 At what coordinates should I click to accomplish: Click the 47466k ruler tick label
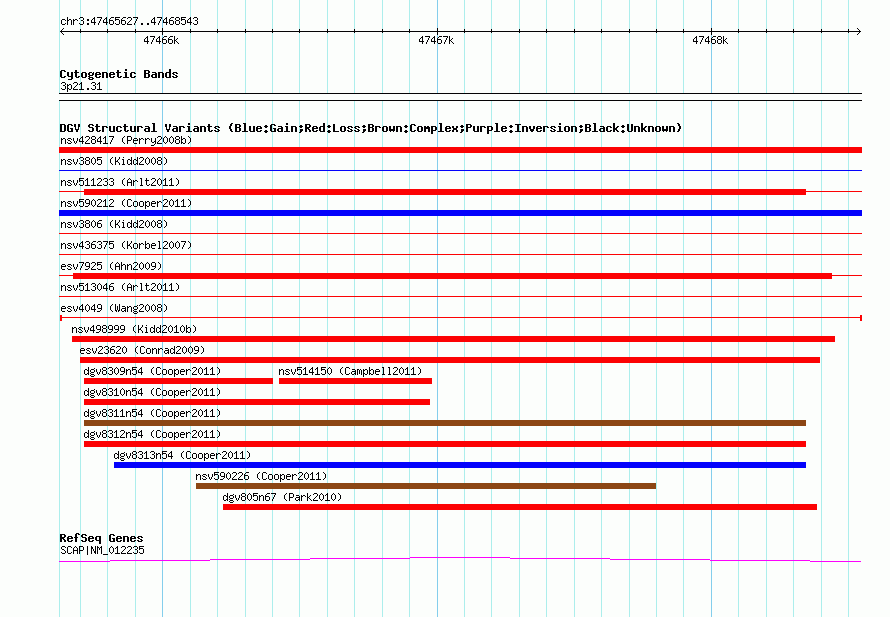pyautogui.click(x=161, y=40)
